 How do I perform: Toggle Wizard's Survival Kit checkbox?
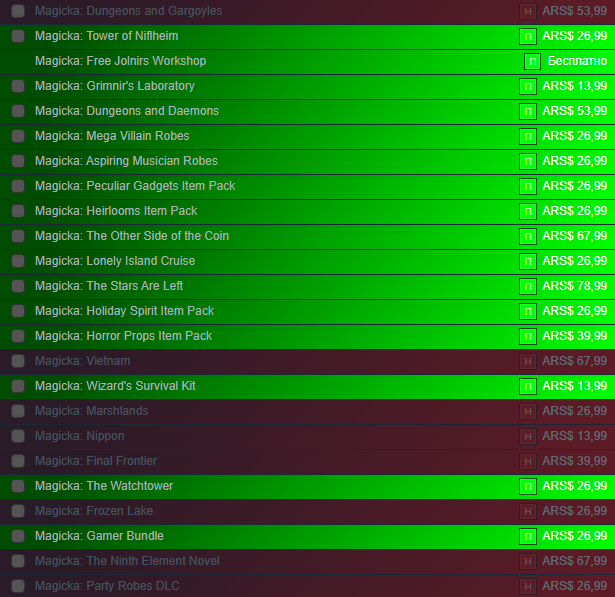[18, 386]
